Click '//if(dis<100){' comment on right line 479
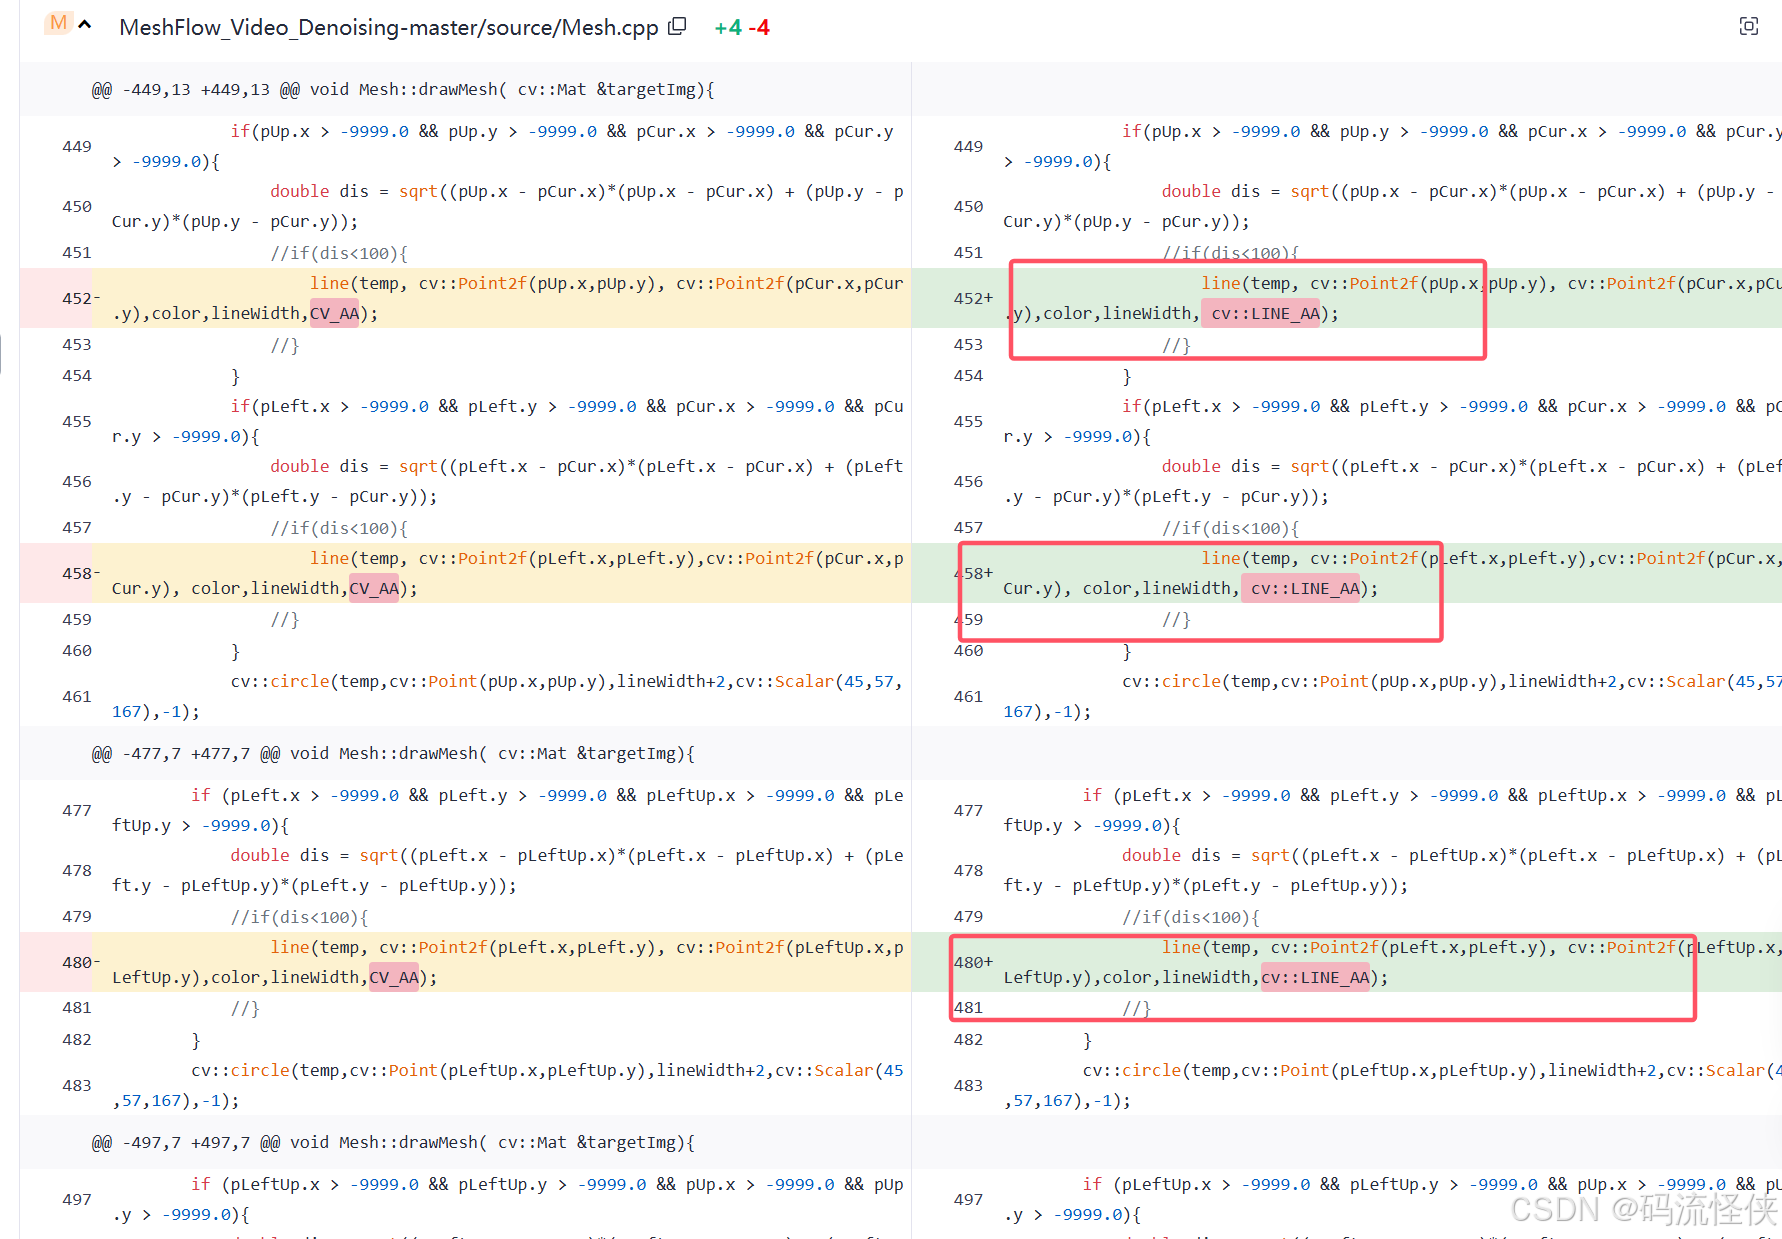The image size is (1782, 1239). 1191,917
